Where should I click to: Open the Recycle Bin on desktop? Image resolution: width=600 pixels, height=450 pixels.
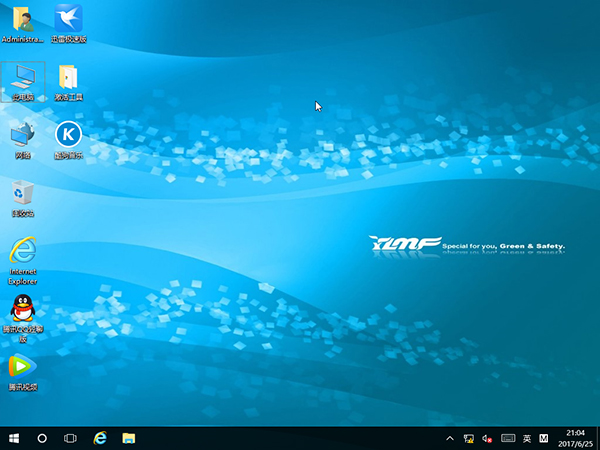[x=22, y=192]
